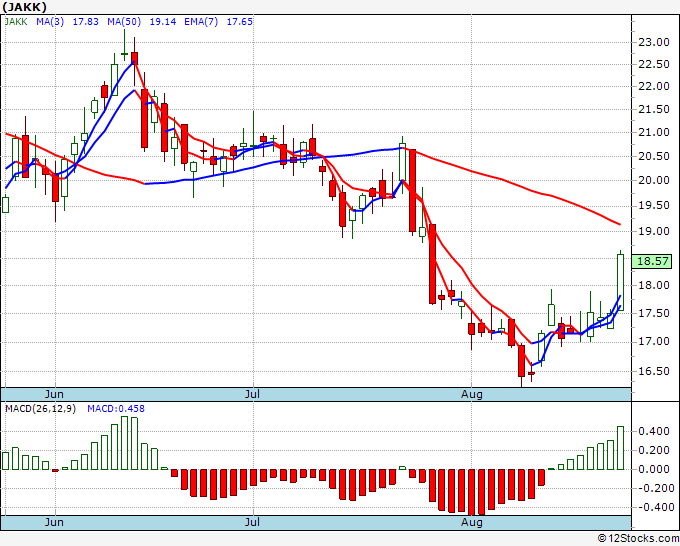Click the MA(3) indicator label
The height and width of the screenshot is (546, 680).
coord(50,22)
